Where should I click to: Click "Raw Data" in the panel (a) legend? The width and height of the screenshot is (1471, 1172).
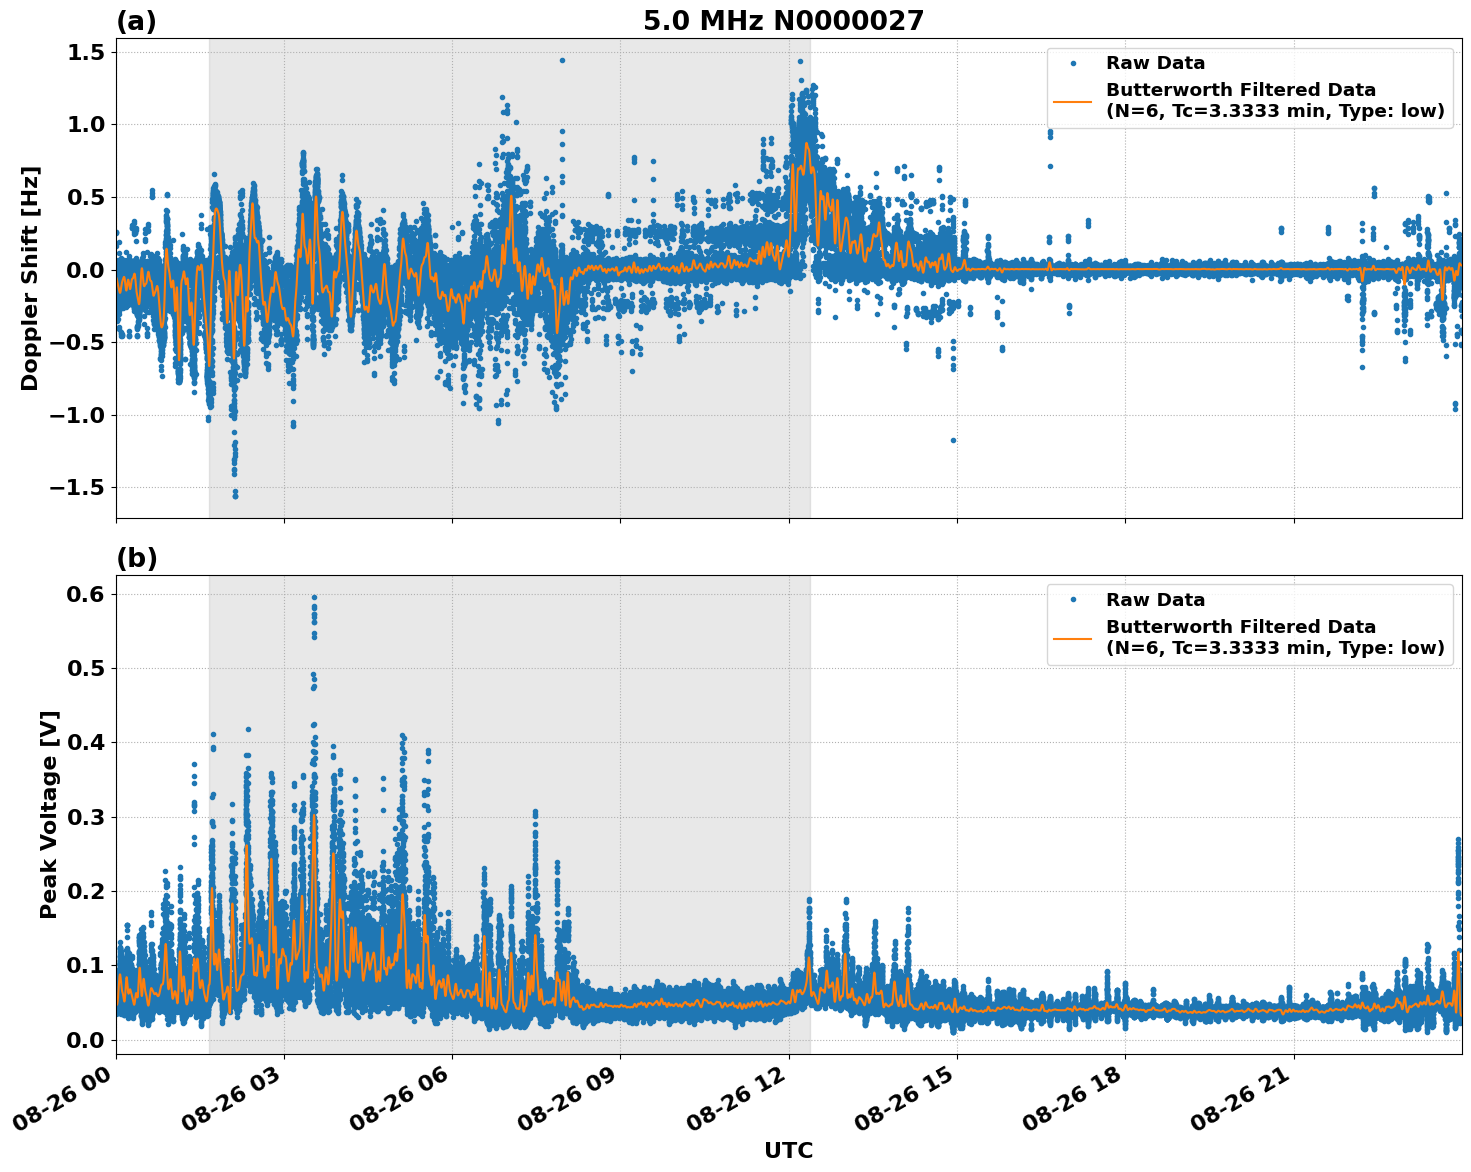click(x=1155, y=64)
